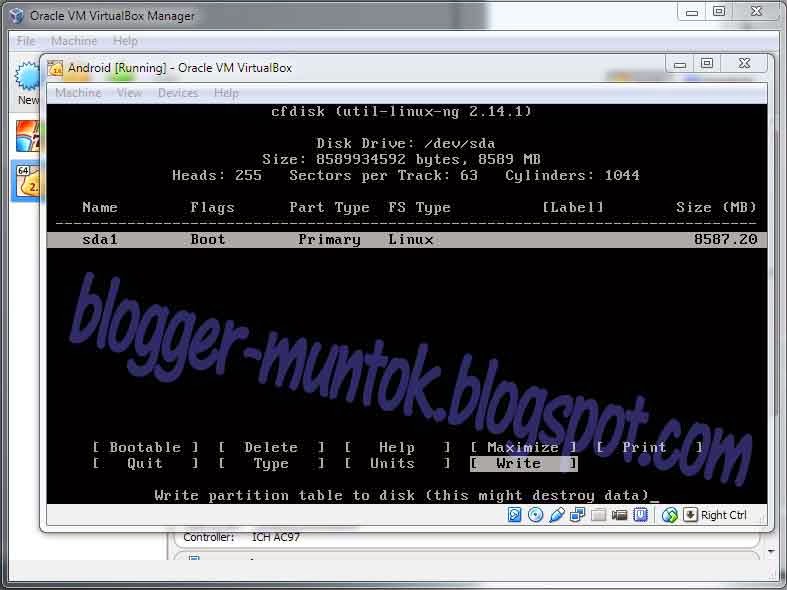
Task: Open Help menu in VirtualBox Manager
Action: (x=125, y=41)
